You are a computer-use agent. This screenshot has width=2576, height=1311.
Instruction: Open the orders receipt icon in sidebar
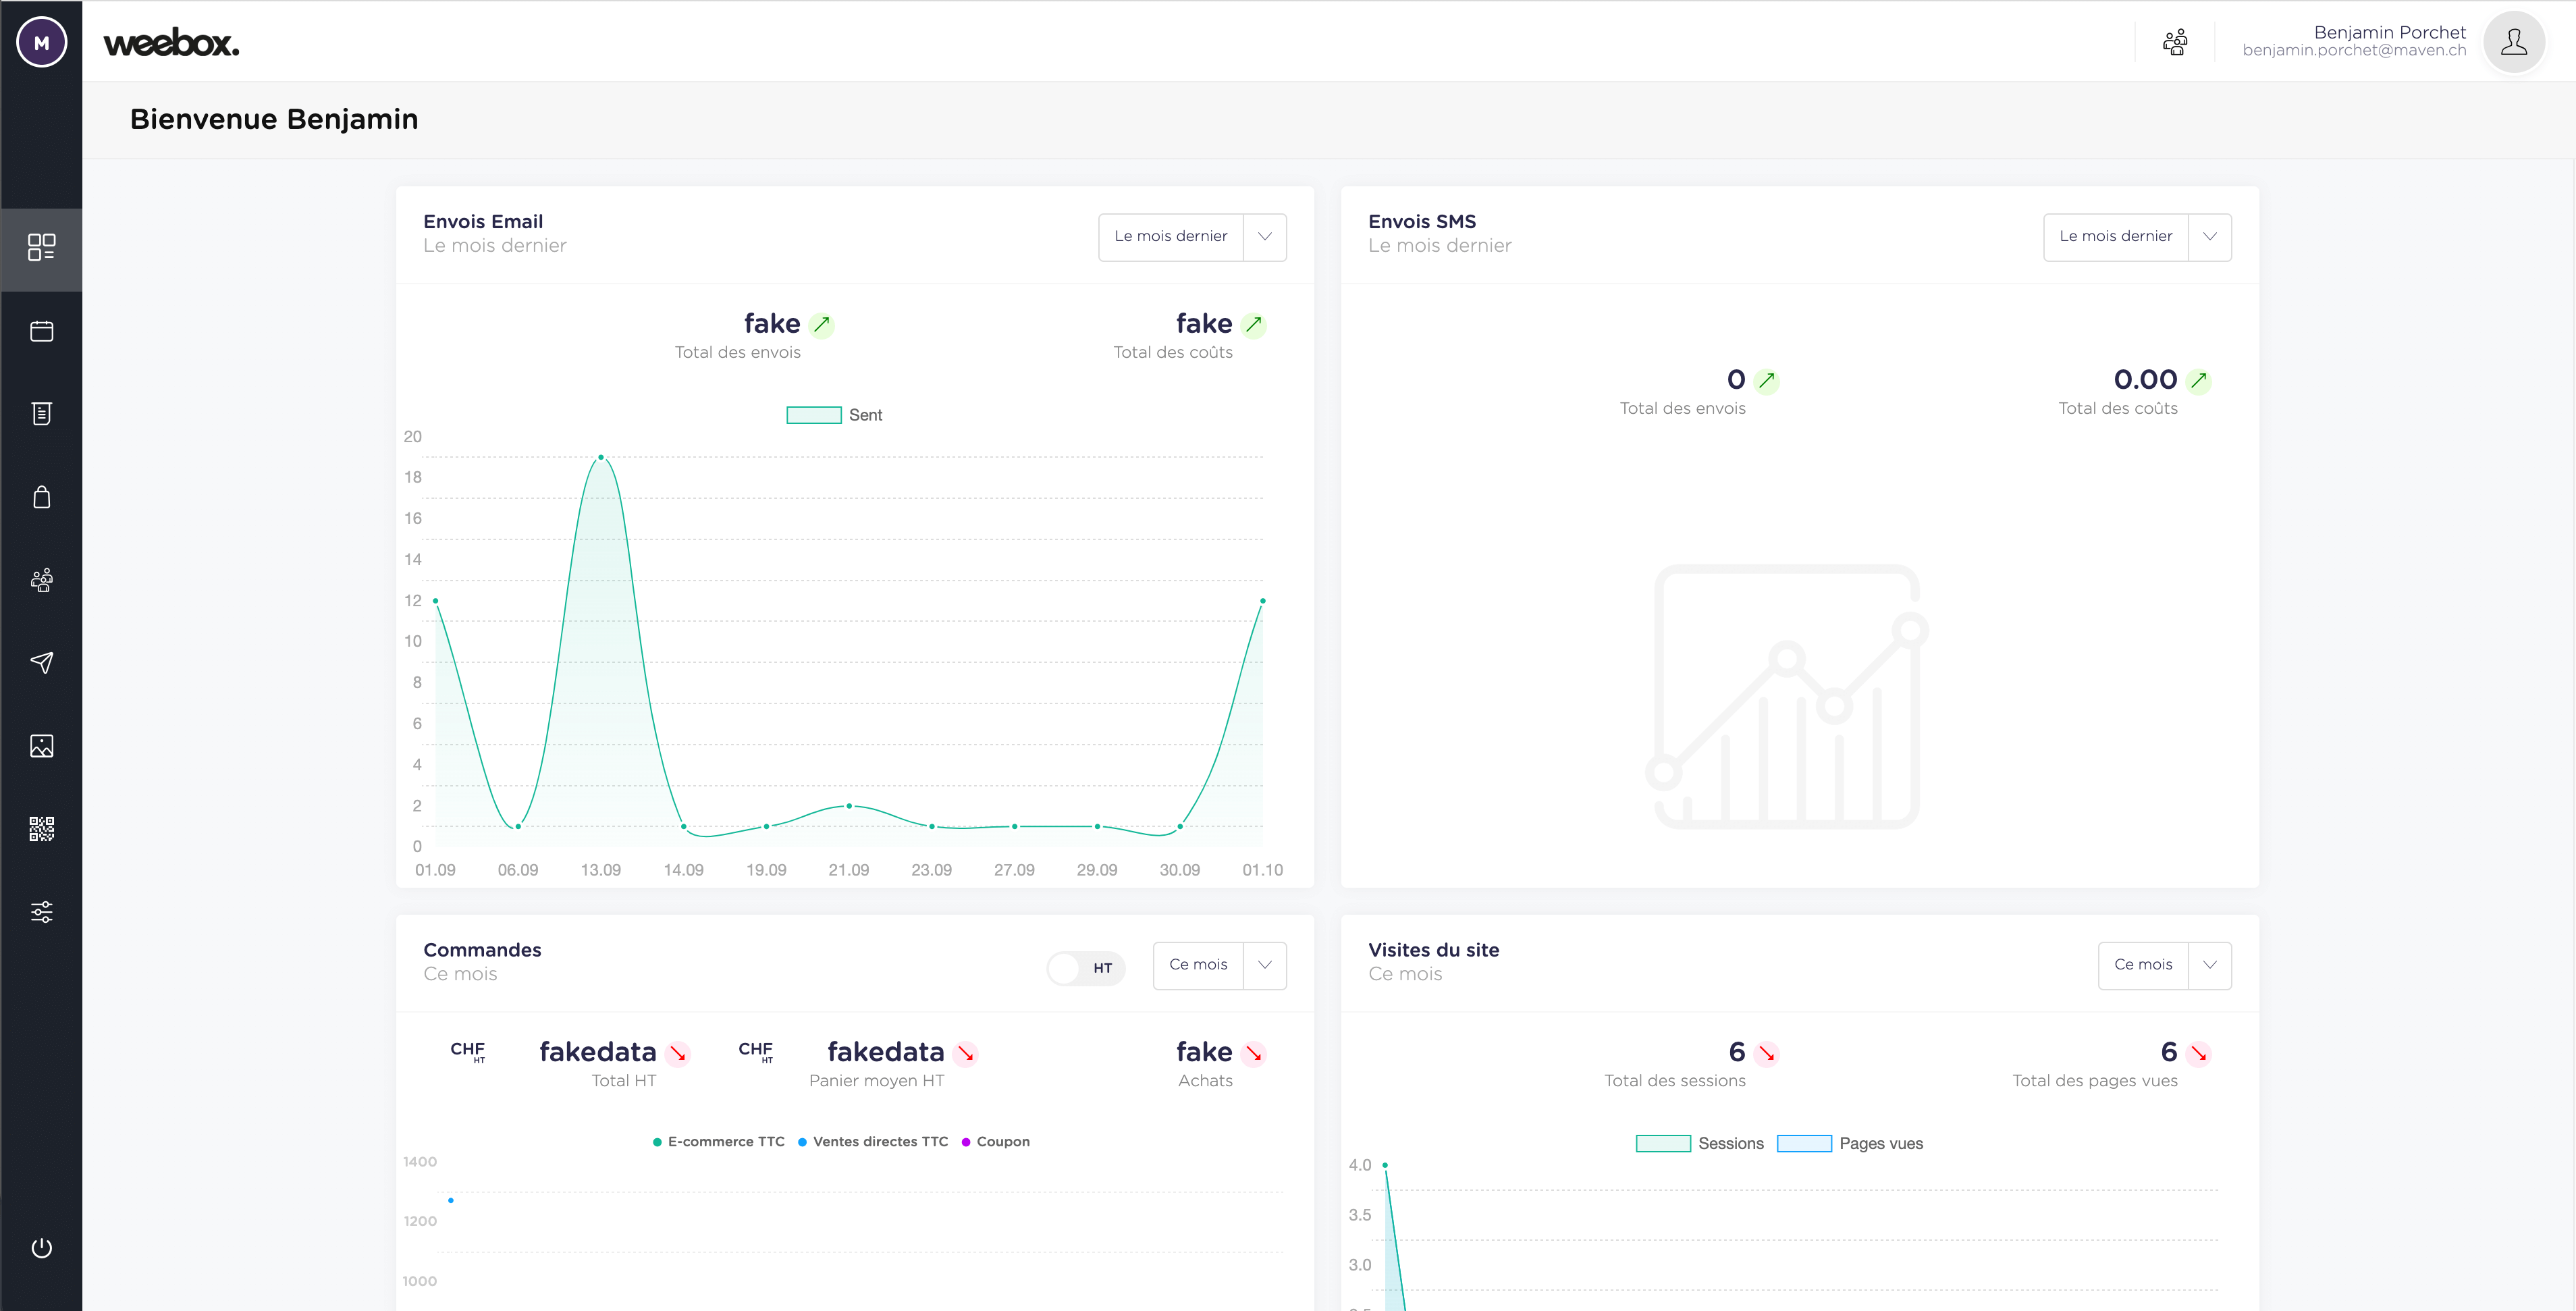(42, 413)
